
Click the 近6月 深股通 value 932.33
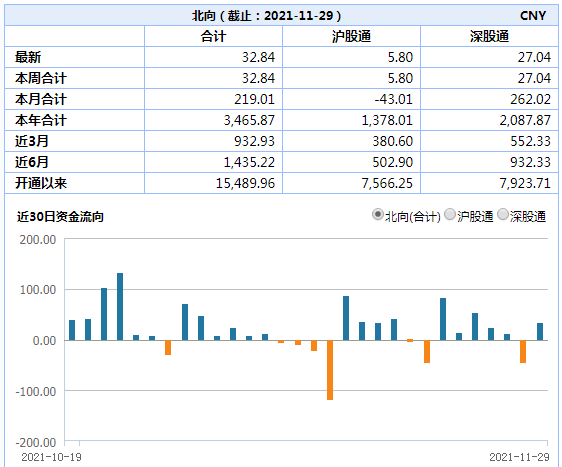[x=530, y=162]
